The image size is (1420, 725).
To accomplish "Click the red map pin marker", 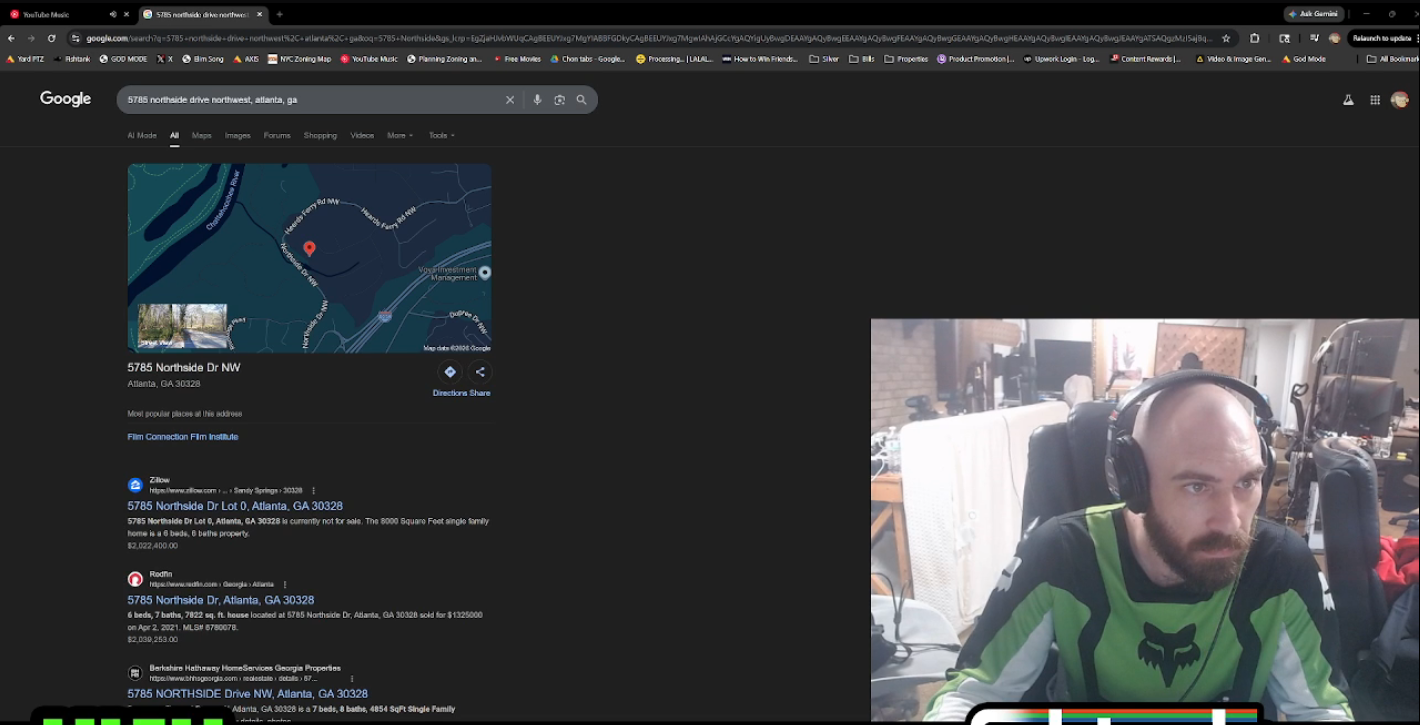I will (310, 248).
